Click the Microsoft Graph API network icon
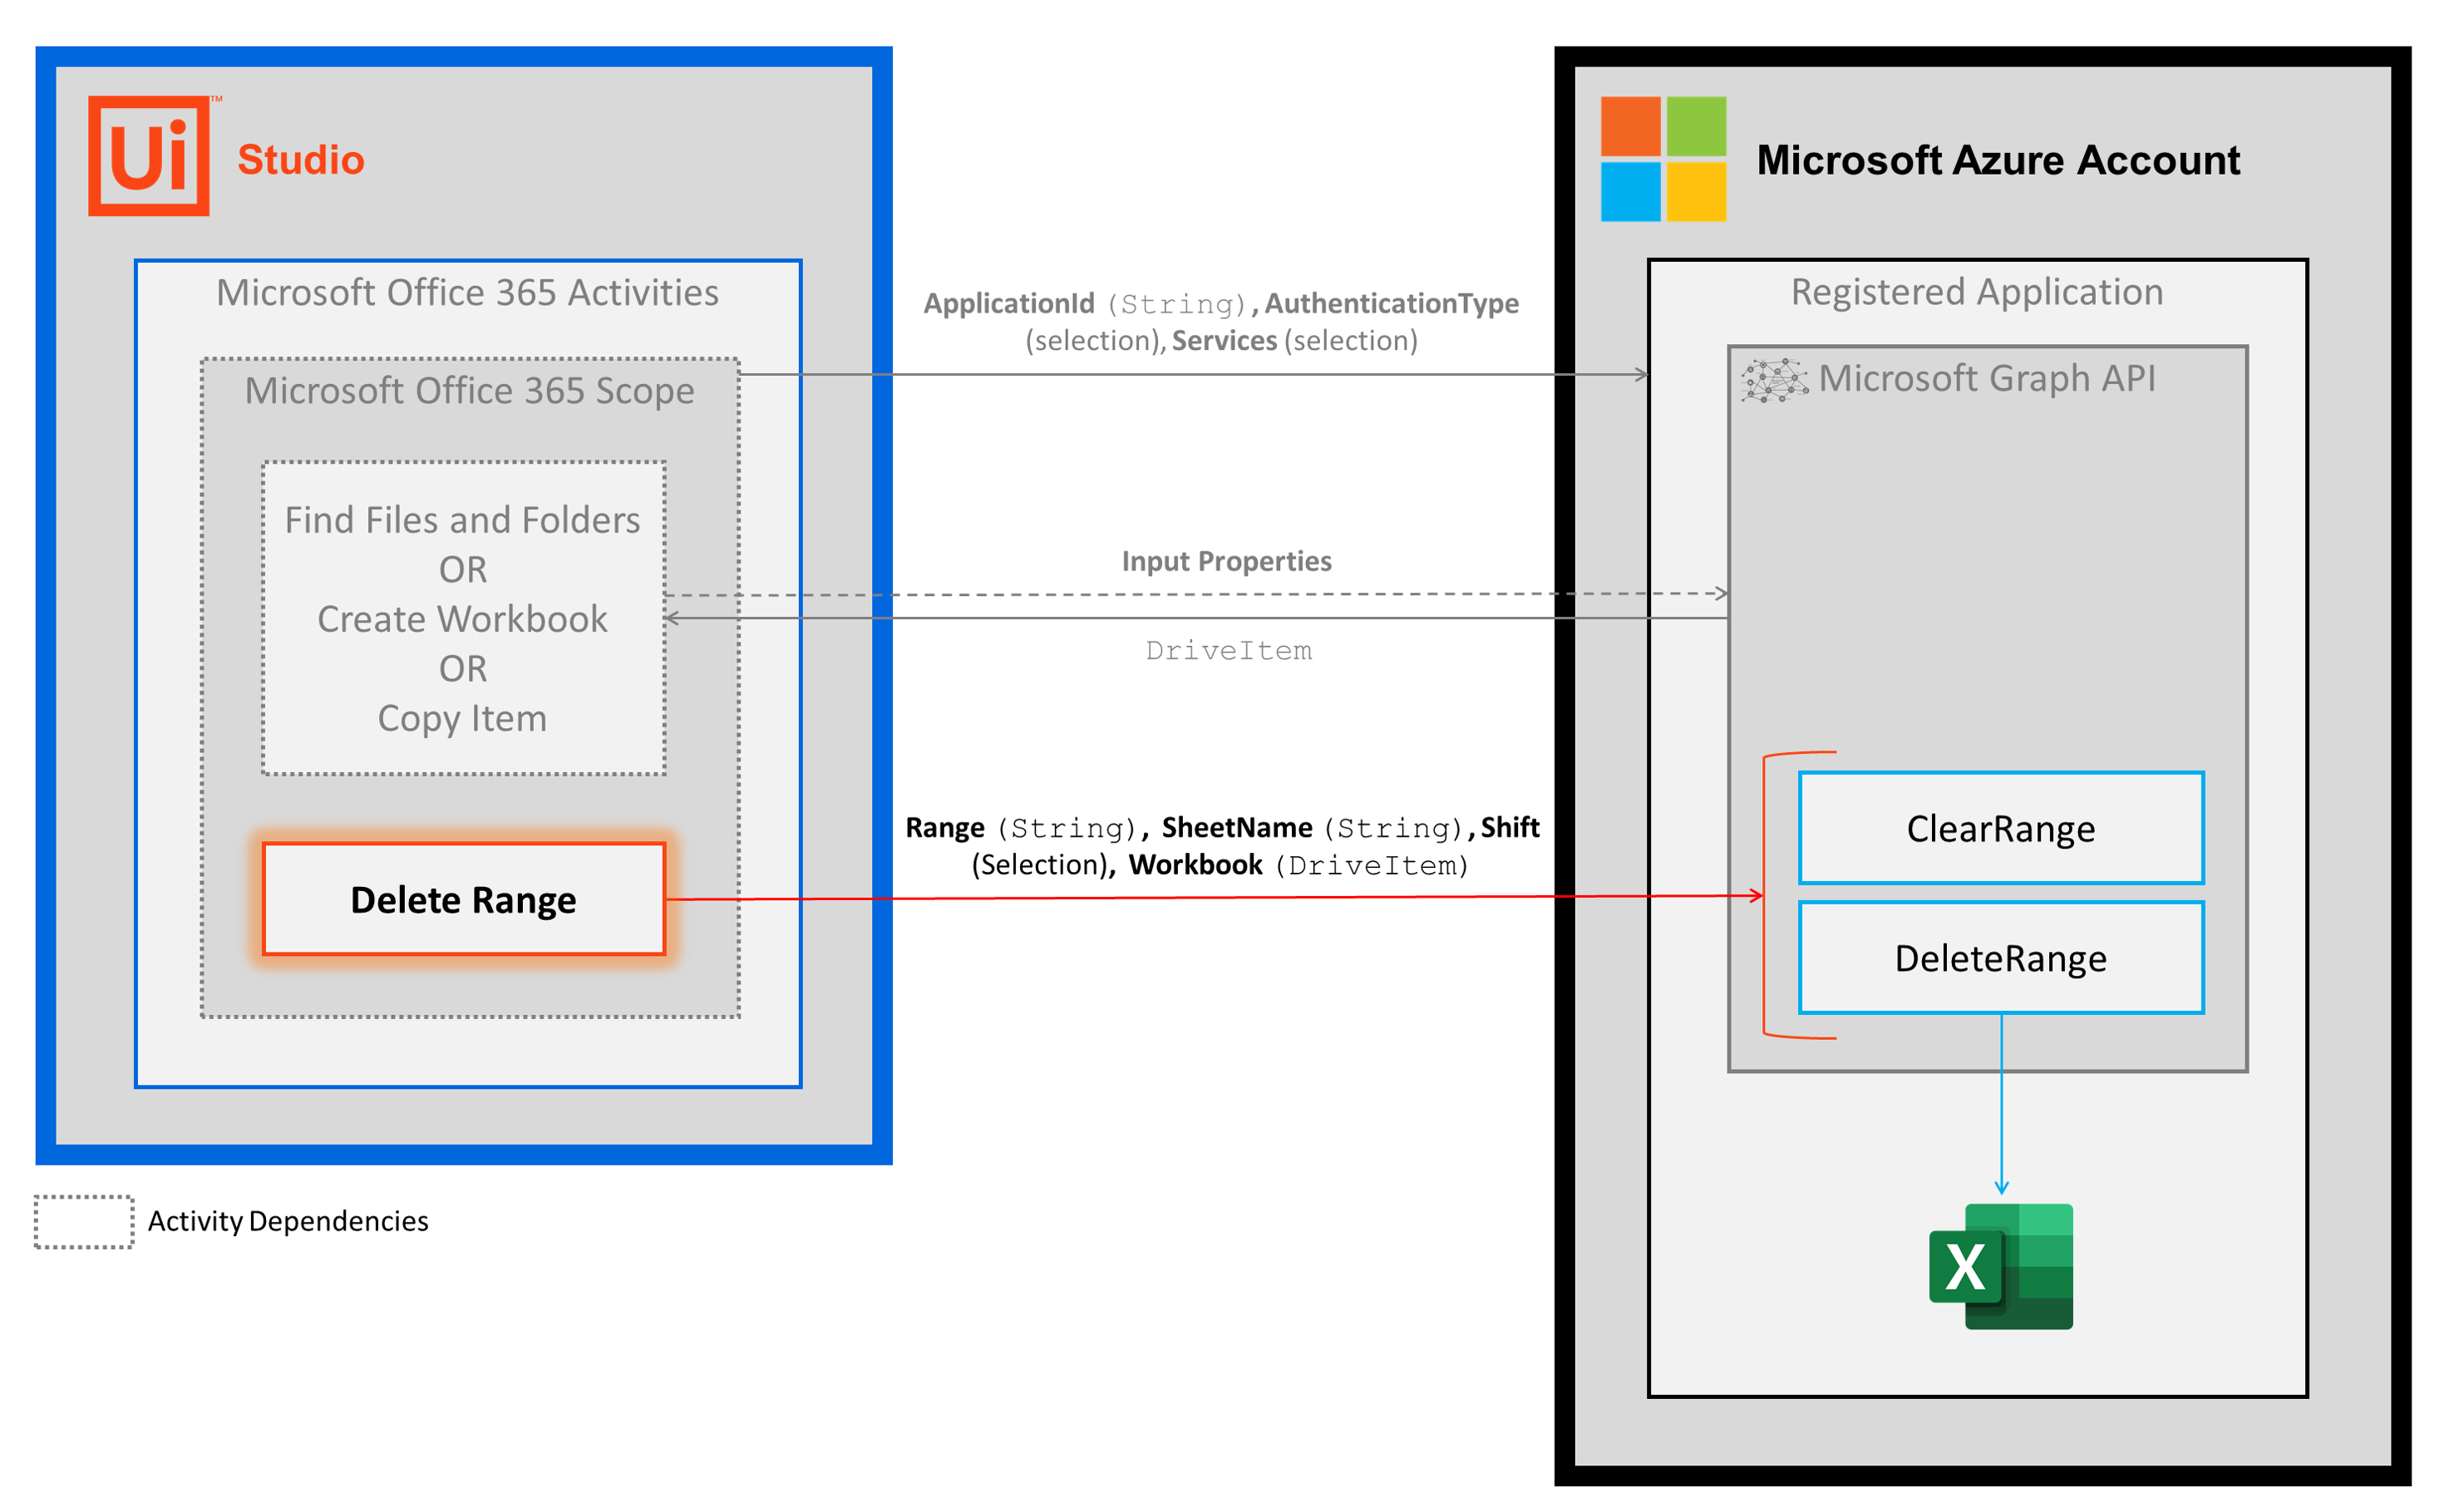The image size is (2454, 1512). point(1775,381)
